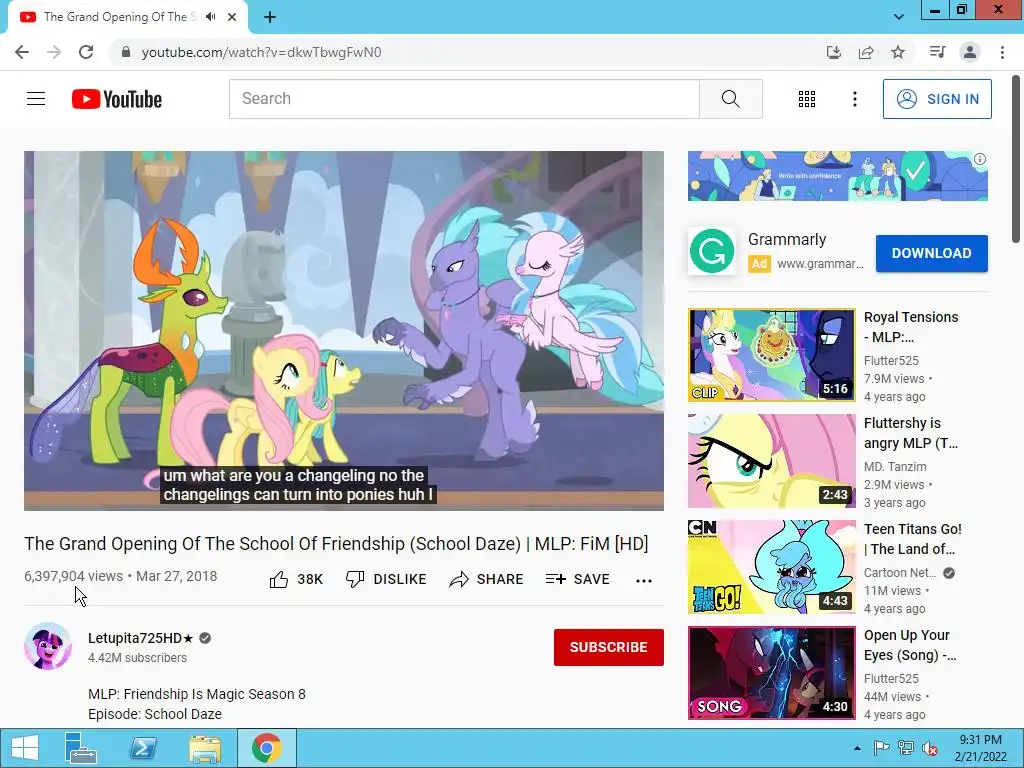
Task: Open the volume tray icon
Action: [930, 748]
